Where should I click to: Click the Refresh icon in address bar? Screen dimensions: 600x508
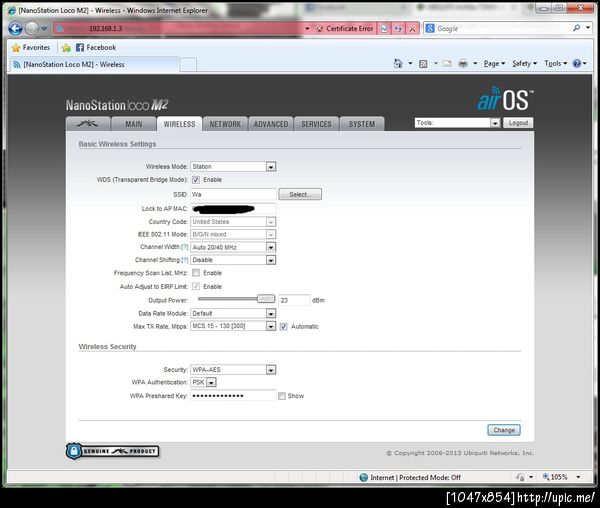pyautogui.click(x=398, y=29)
